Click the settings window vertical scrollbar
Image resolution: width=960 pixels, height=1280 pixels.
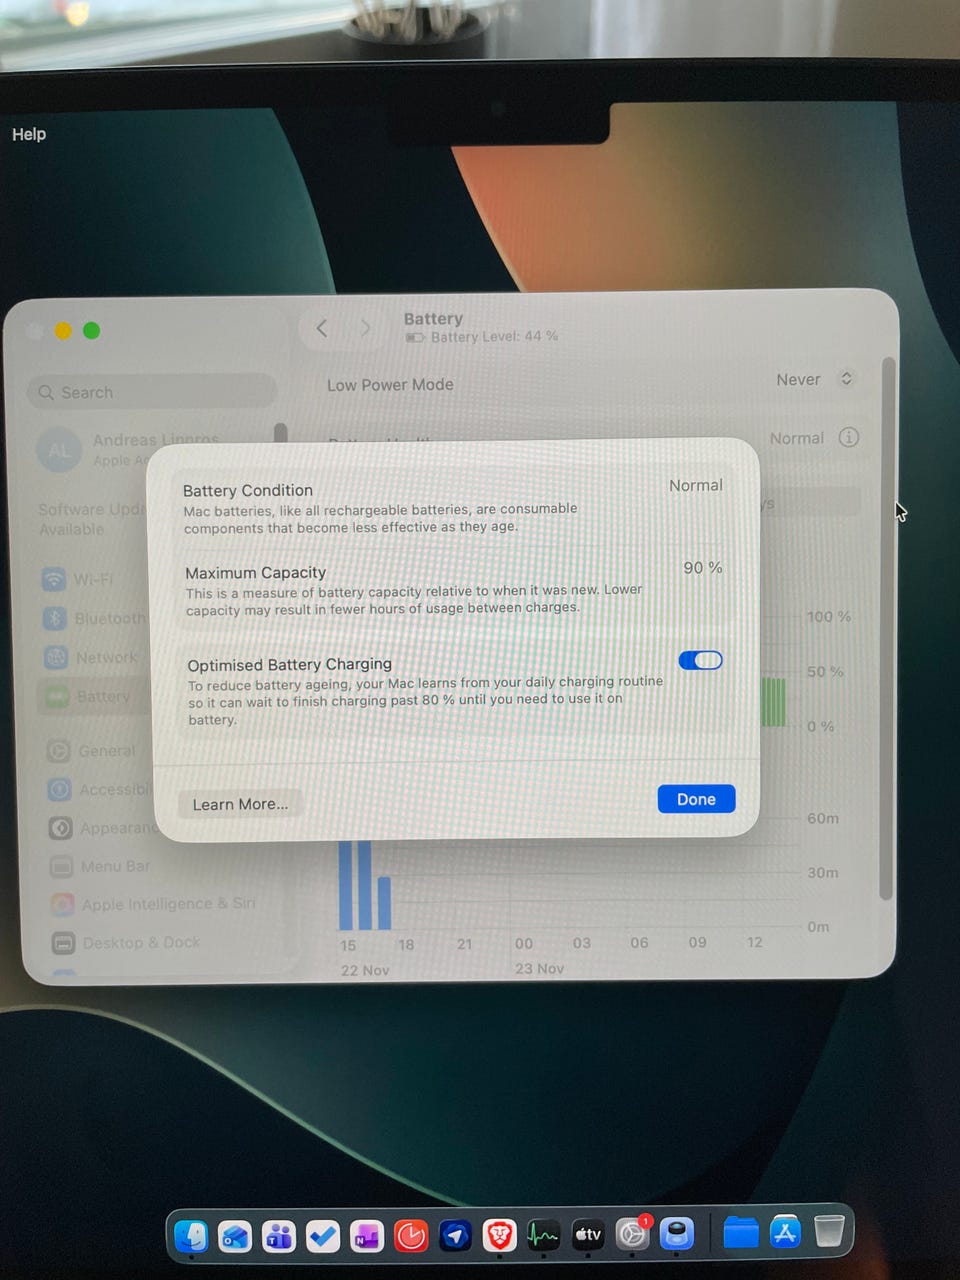885,630
